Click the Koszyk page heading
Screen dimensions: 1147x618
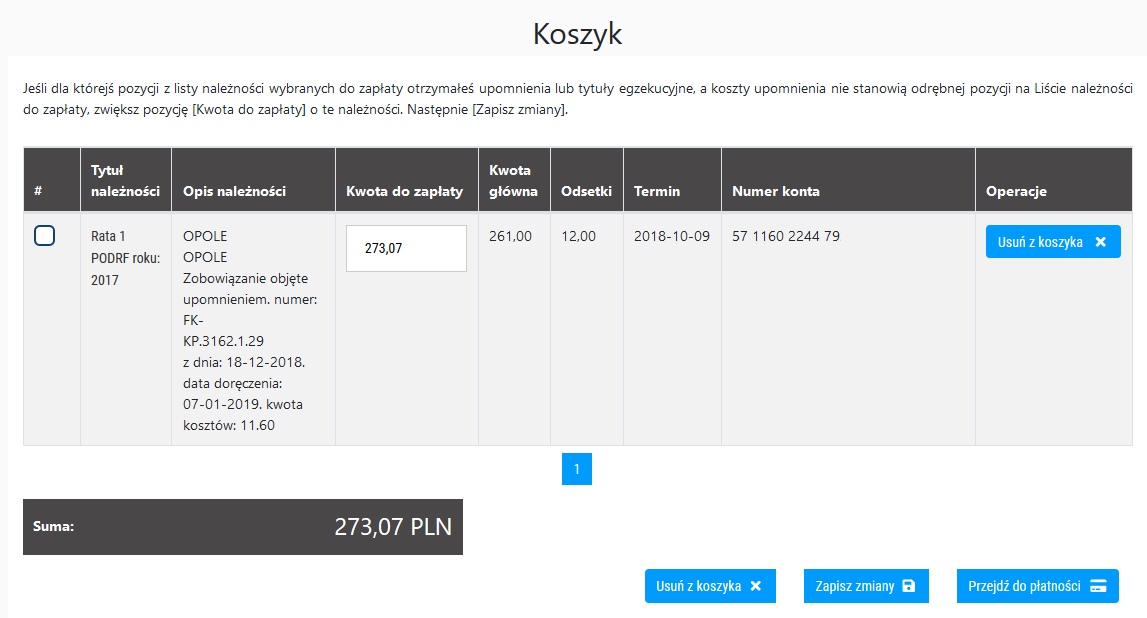[x=577, y=34]
